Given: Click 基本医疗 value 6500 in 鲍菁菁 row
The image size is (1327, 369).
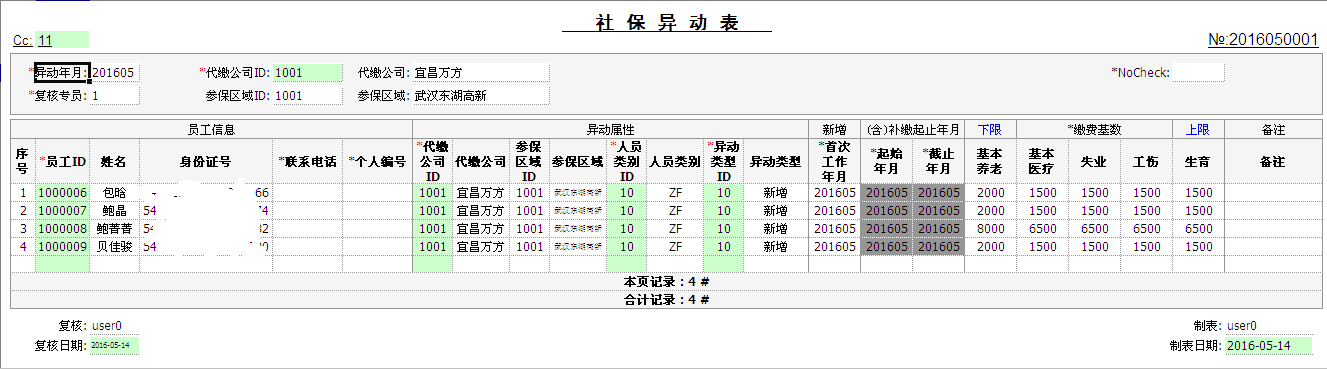Looking at the screenshot, I should (1042, 229).
